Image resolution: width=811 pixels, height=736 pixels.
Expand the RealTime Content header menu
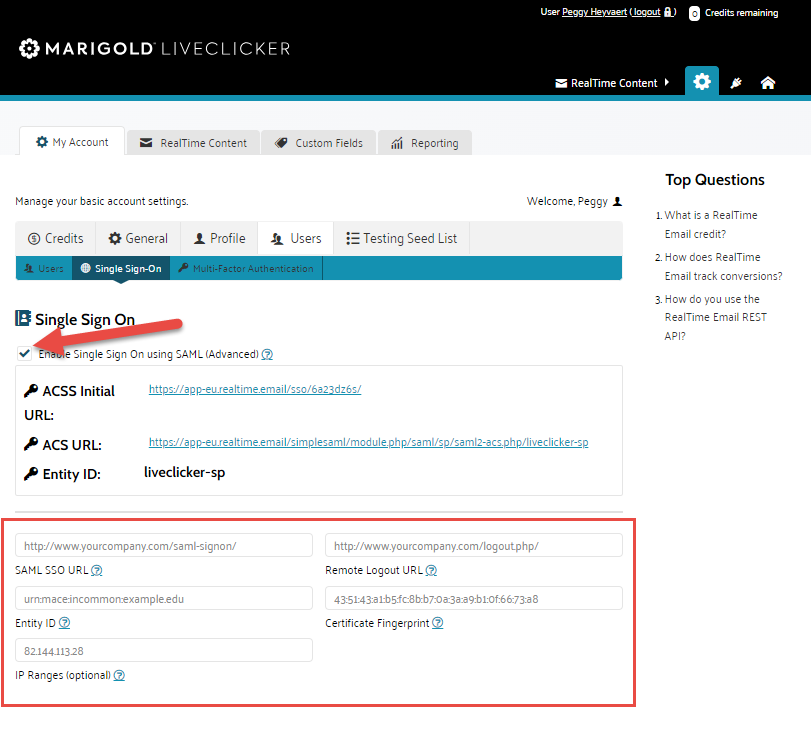612,83
